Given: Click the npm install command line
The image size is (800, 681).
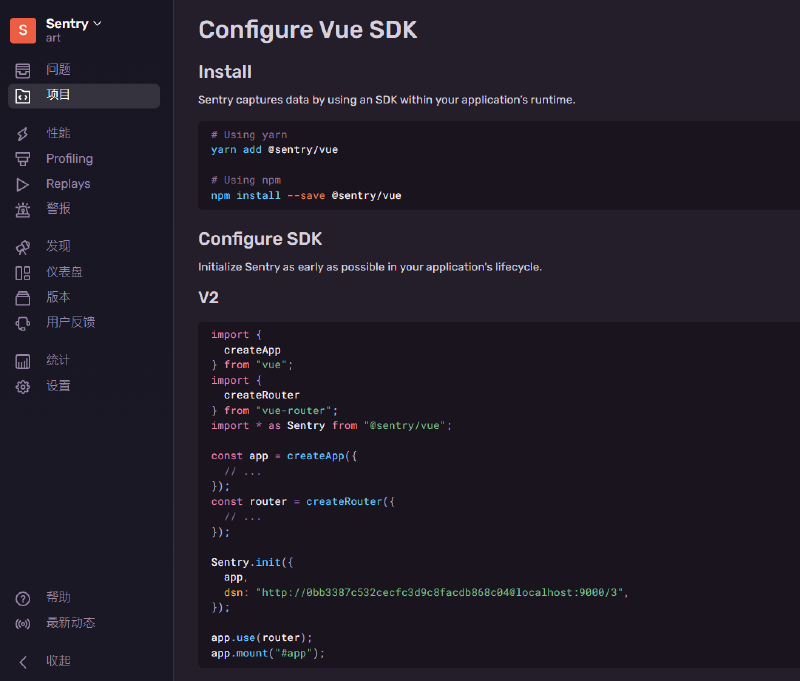Looking at the screenshot, I should (306, 196).
